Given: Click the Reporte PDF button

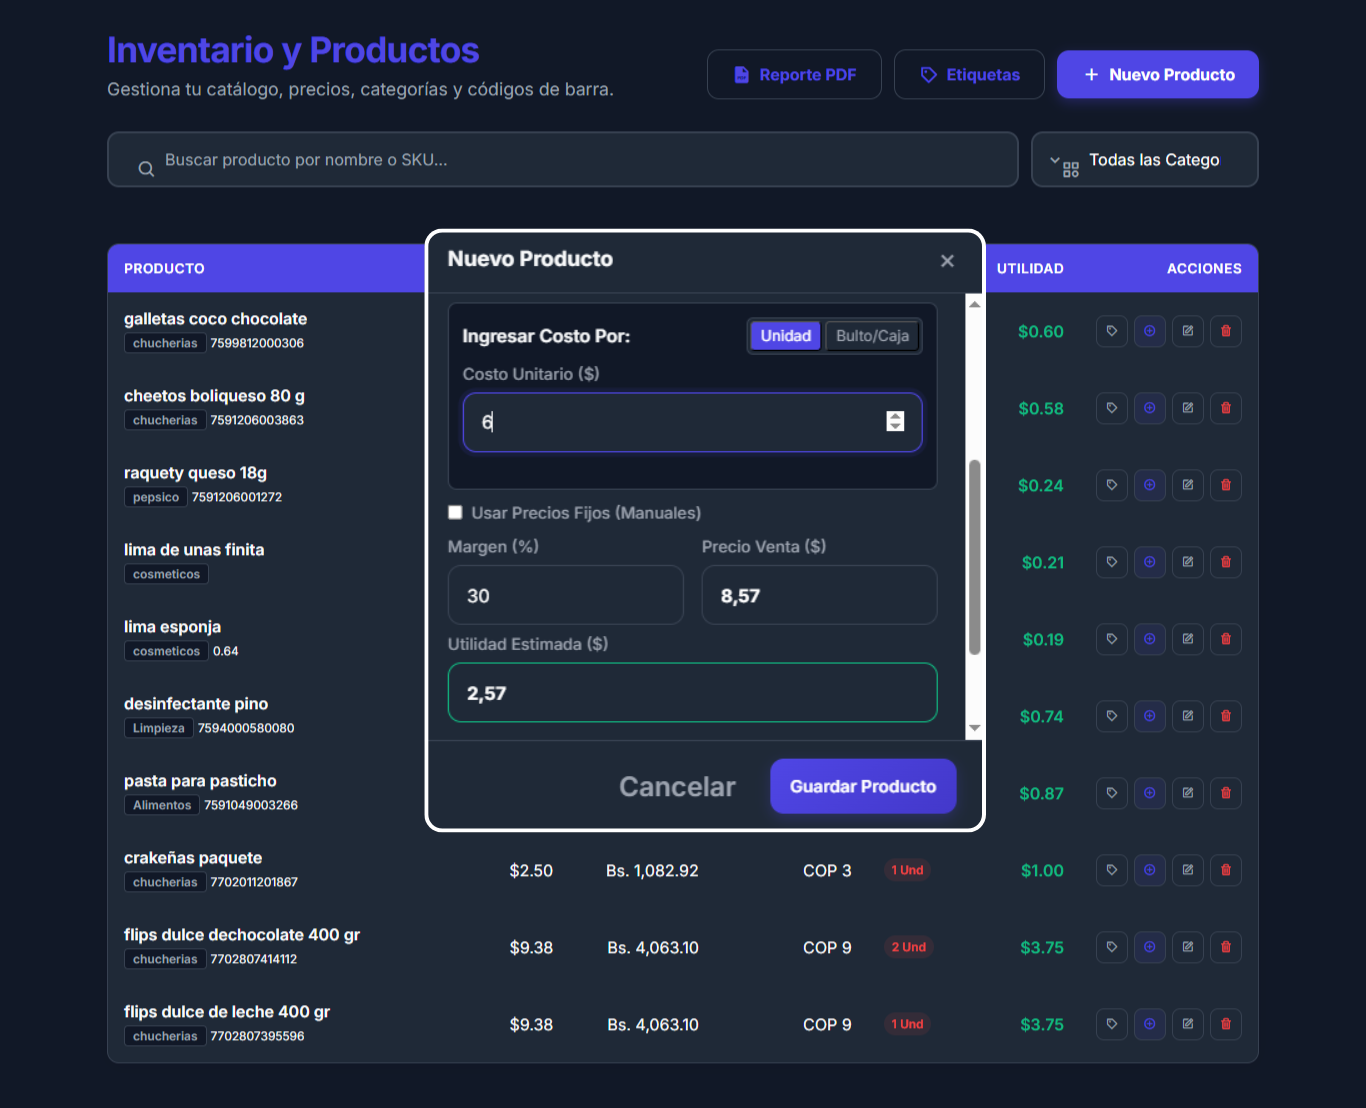Looking at the screenshot, I should click(x=794, y=75).
